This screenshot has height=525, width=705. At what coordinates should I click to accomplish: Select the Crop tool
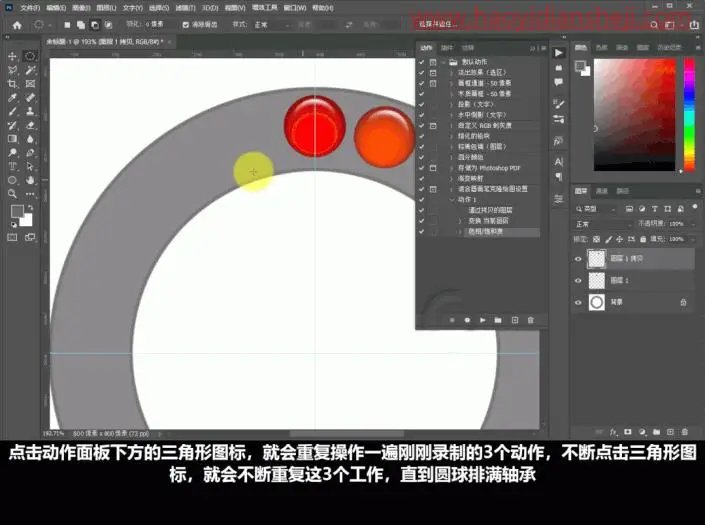pos(12,84)
